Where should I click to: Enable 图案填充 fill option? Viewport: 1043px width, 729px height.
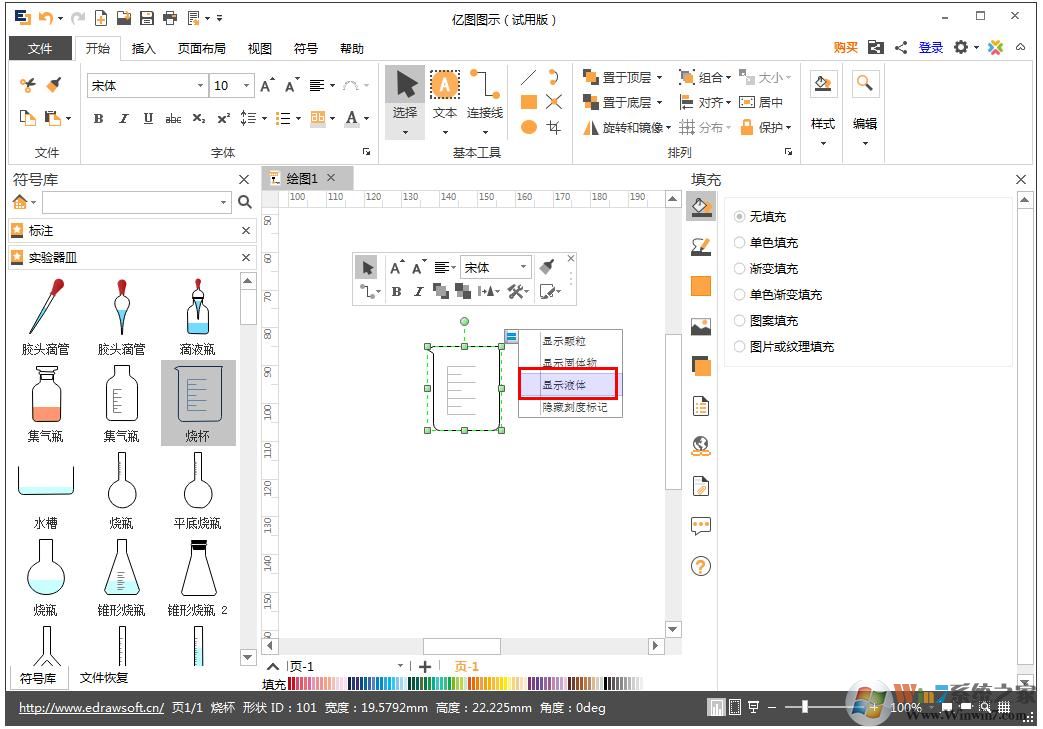[741, 320]
